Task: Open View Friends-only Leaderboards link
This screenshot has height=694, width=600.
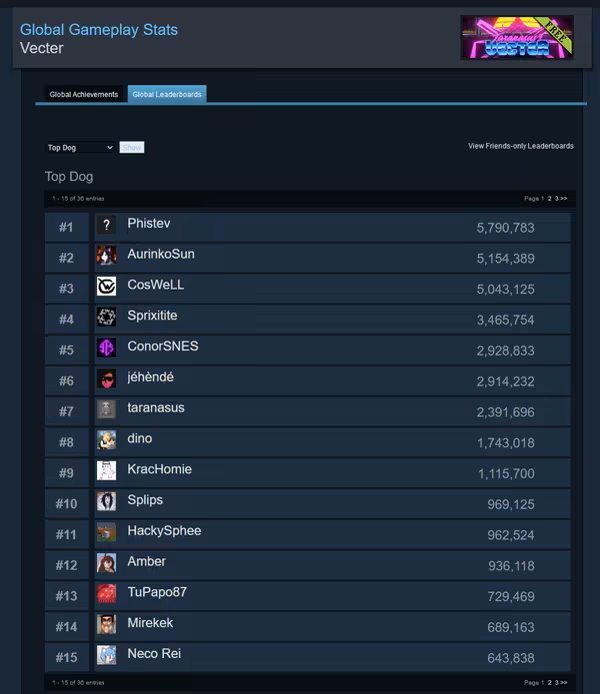Action: pos(521,146)
